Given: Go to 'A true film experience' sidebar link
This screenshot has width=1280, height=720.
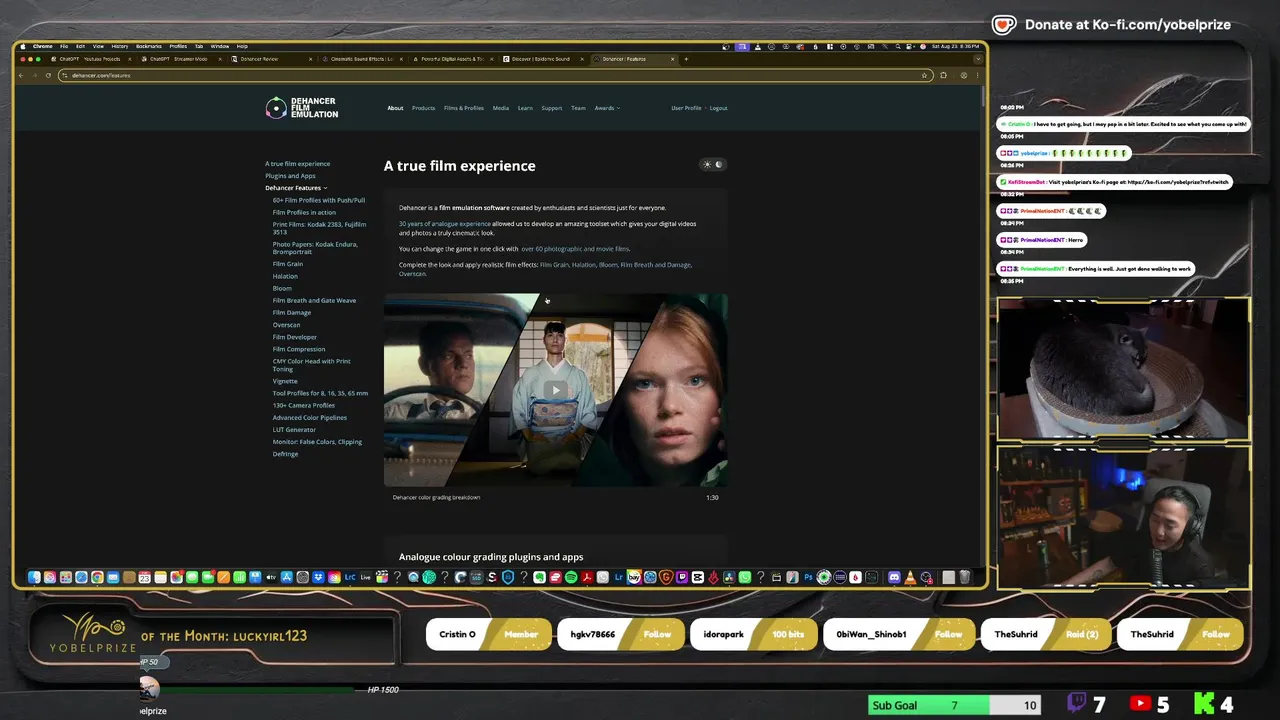Looking at the screenshot, I should [x=297, y=164].
